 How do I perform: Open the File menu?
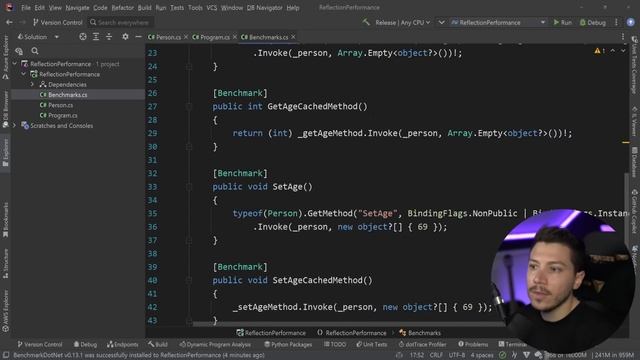point(26,7)
